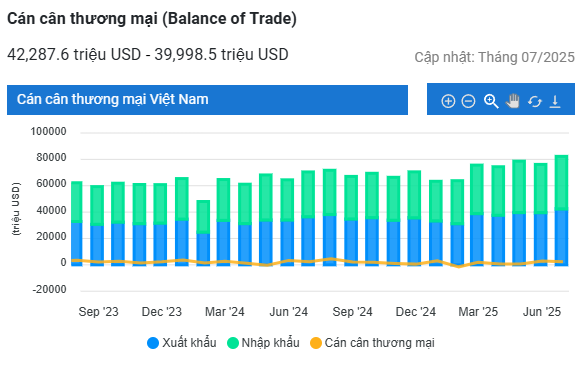Click the Cập nhật Tháng 07/2025 label

(495, 57)
